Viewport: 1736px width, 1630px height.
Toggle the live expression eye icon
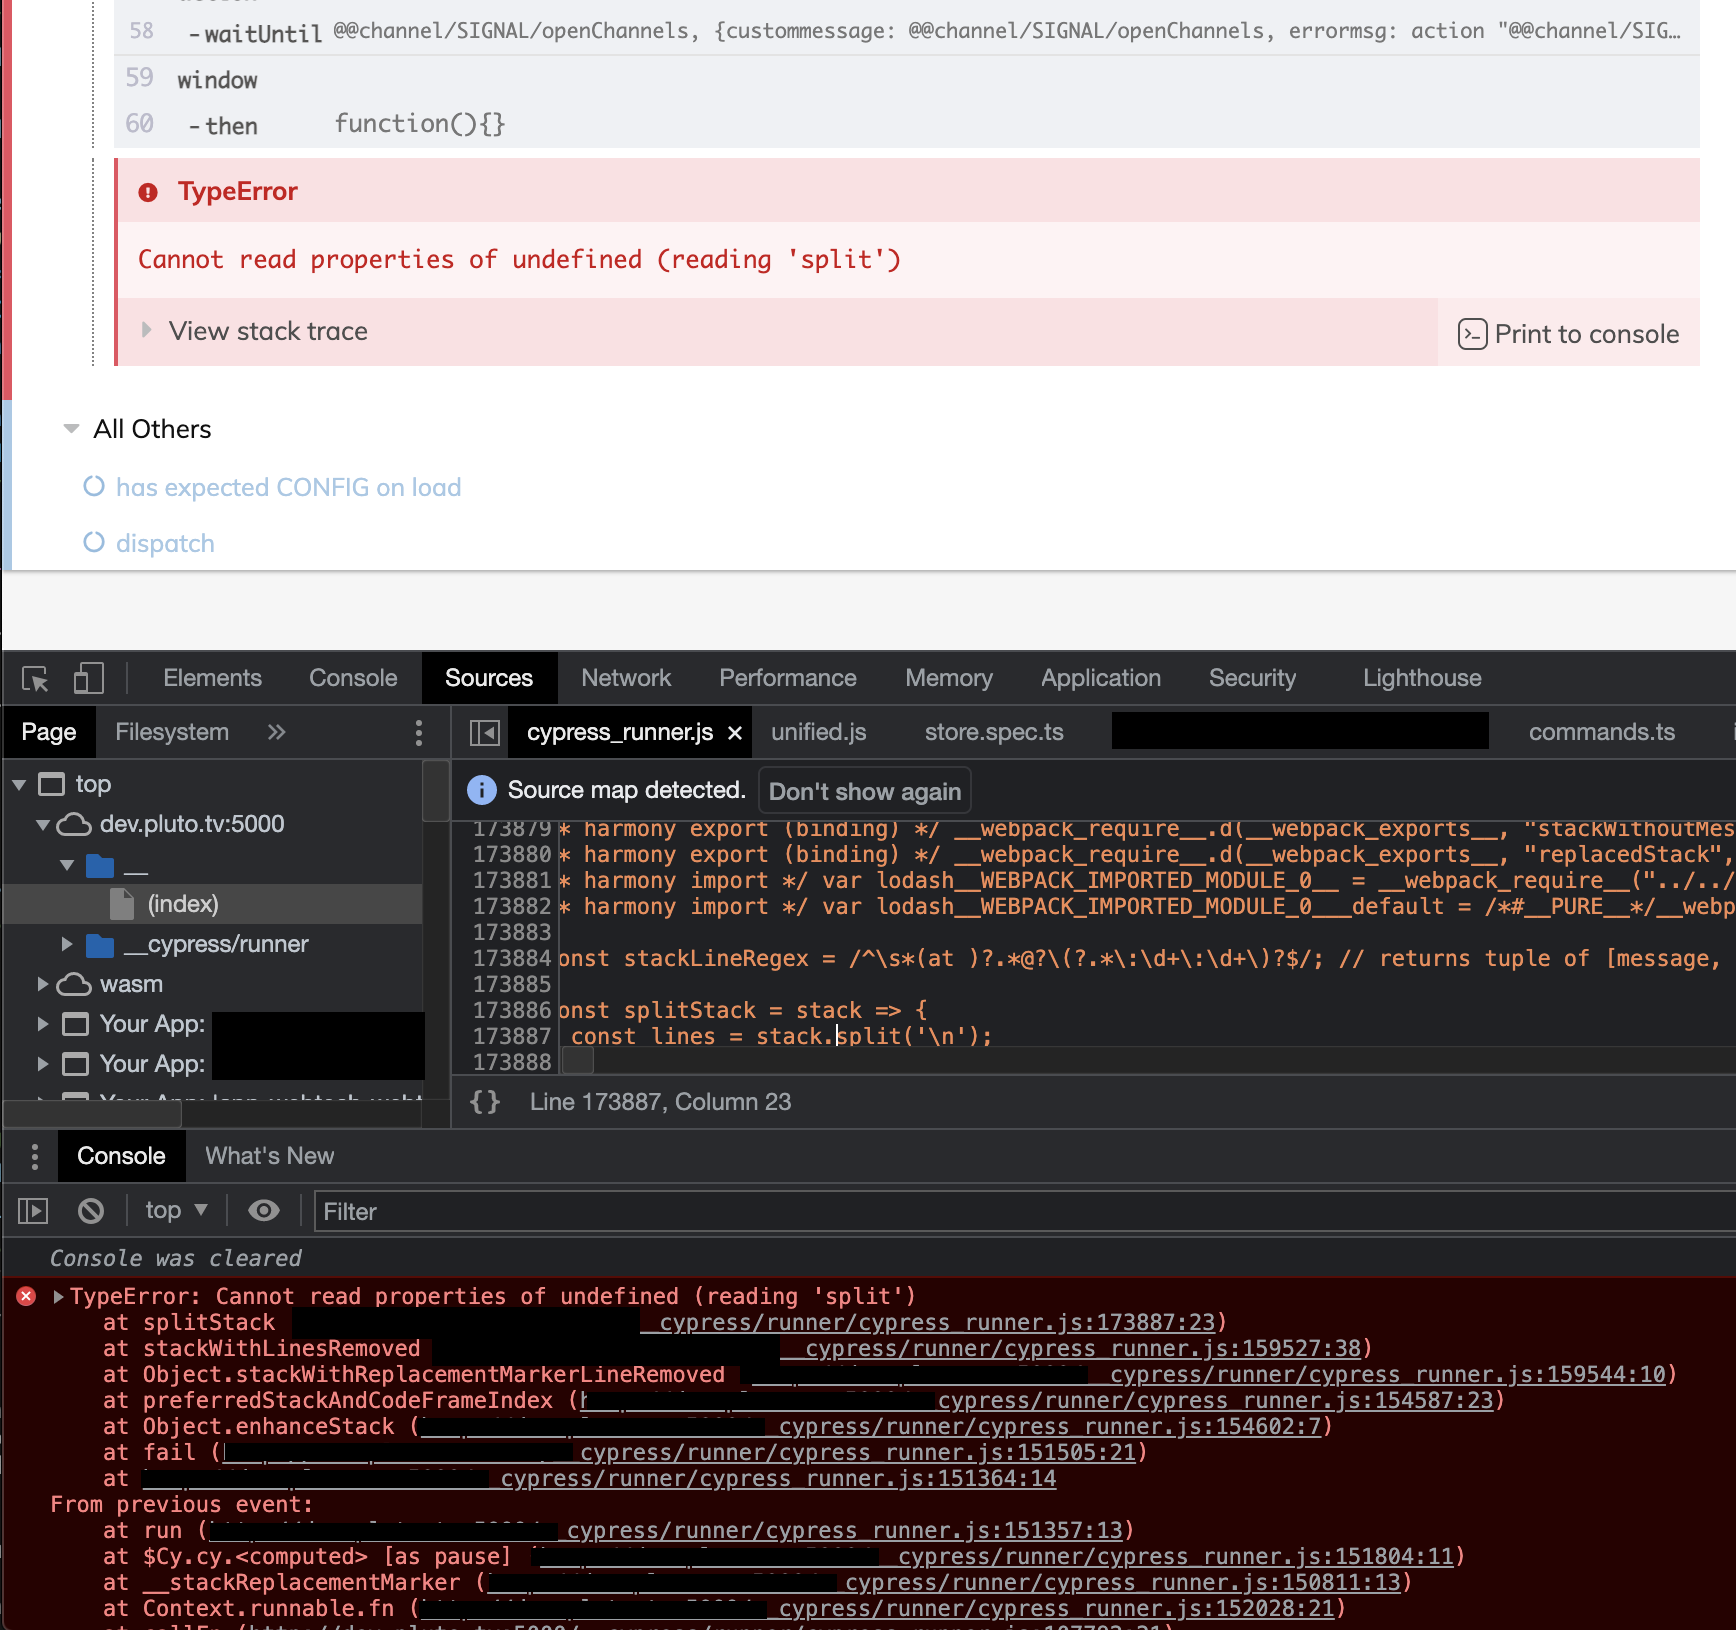click(x=263, y=1210)
